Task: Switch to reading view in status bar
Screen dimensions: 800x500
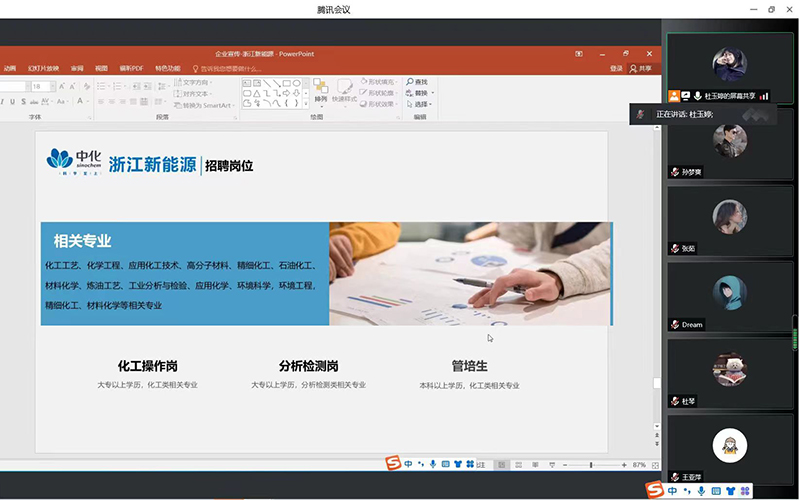Action: (x=535, y=465)
